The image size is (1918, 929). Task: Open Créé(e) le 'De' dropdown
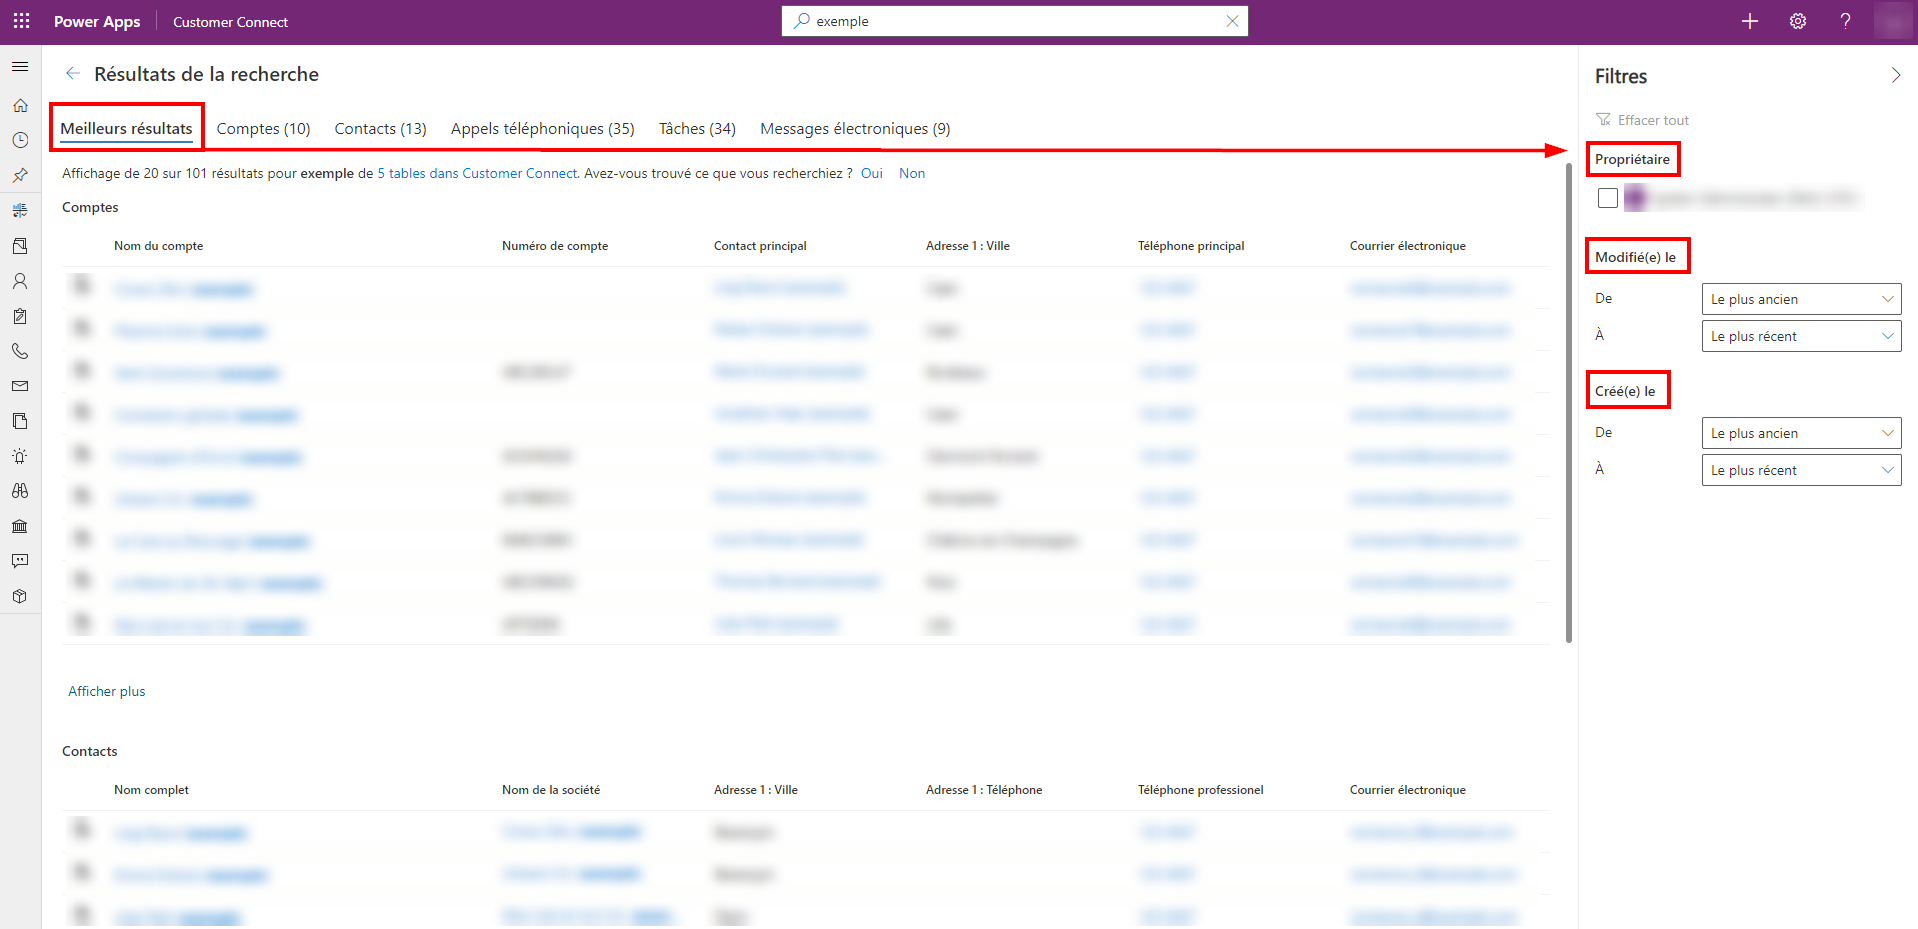1802,433
